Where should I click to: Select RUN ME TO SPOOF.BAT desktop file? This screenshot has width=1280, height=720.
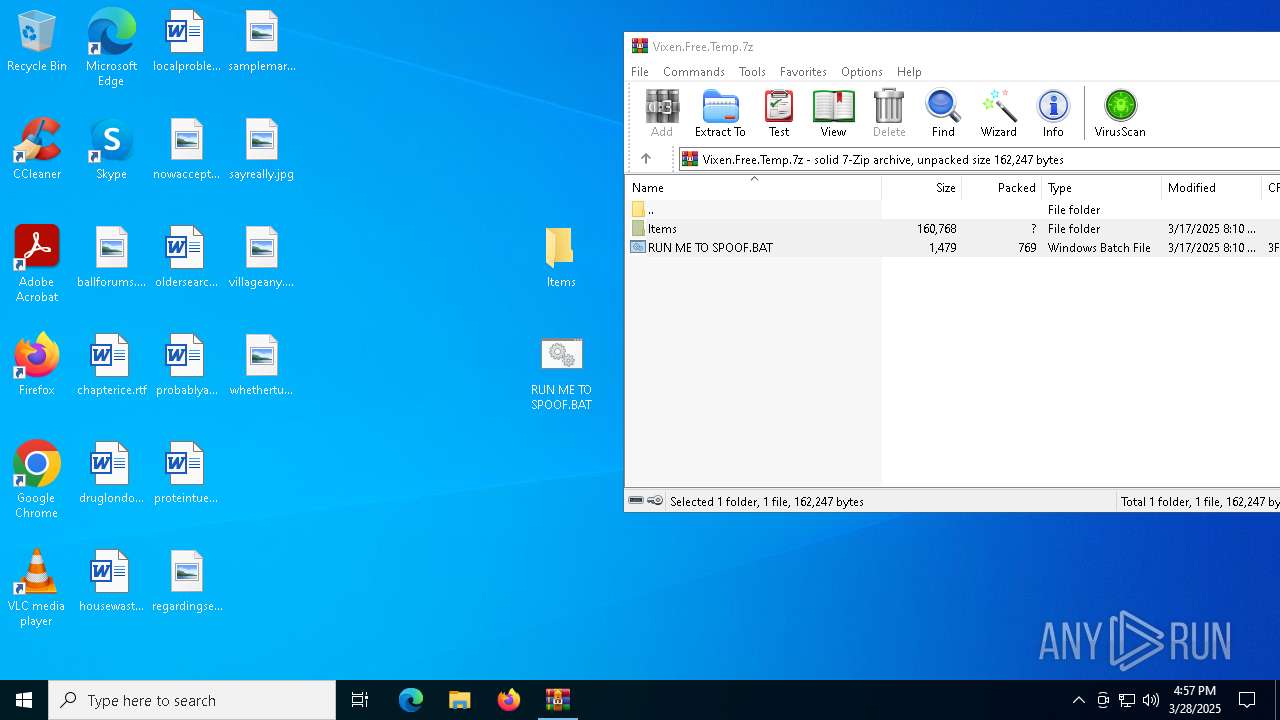point(561,374)
